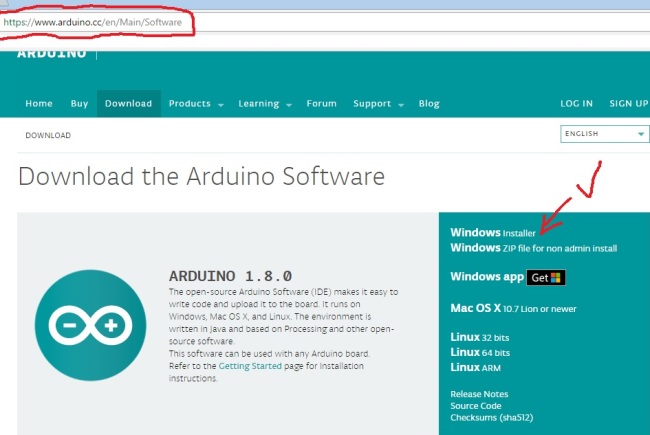Open the Forum page
Image resolution: width=650 pixels, height=435 pixels.
pos(321,104)
